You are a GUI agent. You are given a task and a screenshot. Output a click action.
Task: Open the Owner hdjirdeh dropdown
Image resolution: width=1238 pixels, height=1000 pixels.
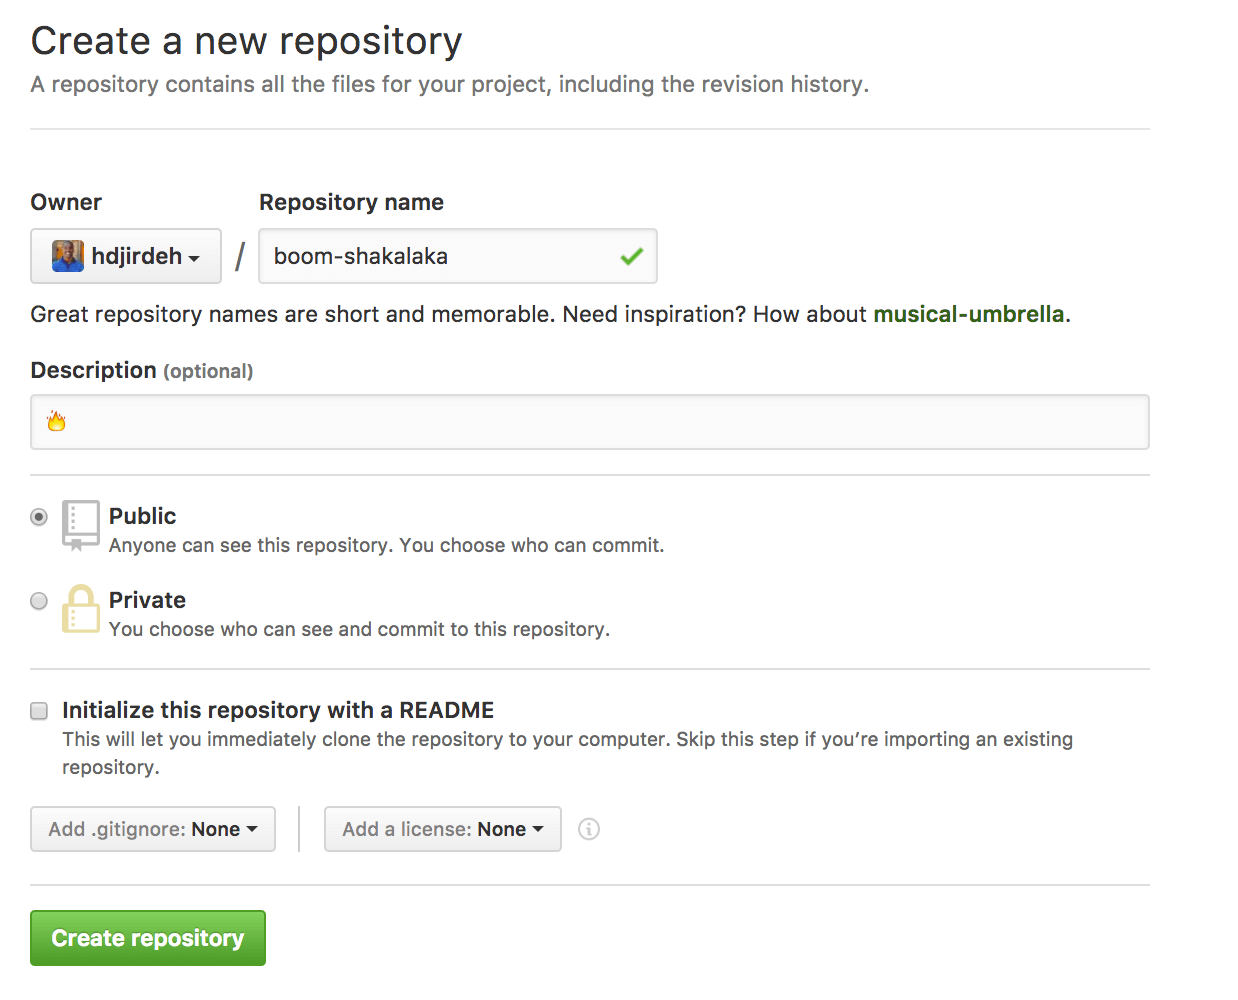[126, 256]
